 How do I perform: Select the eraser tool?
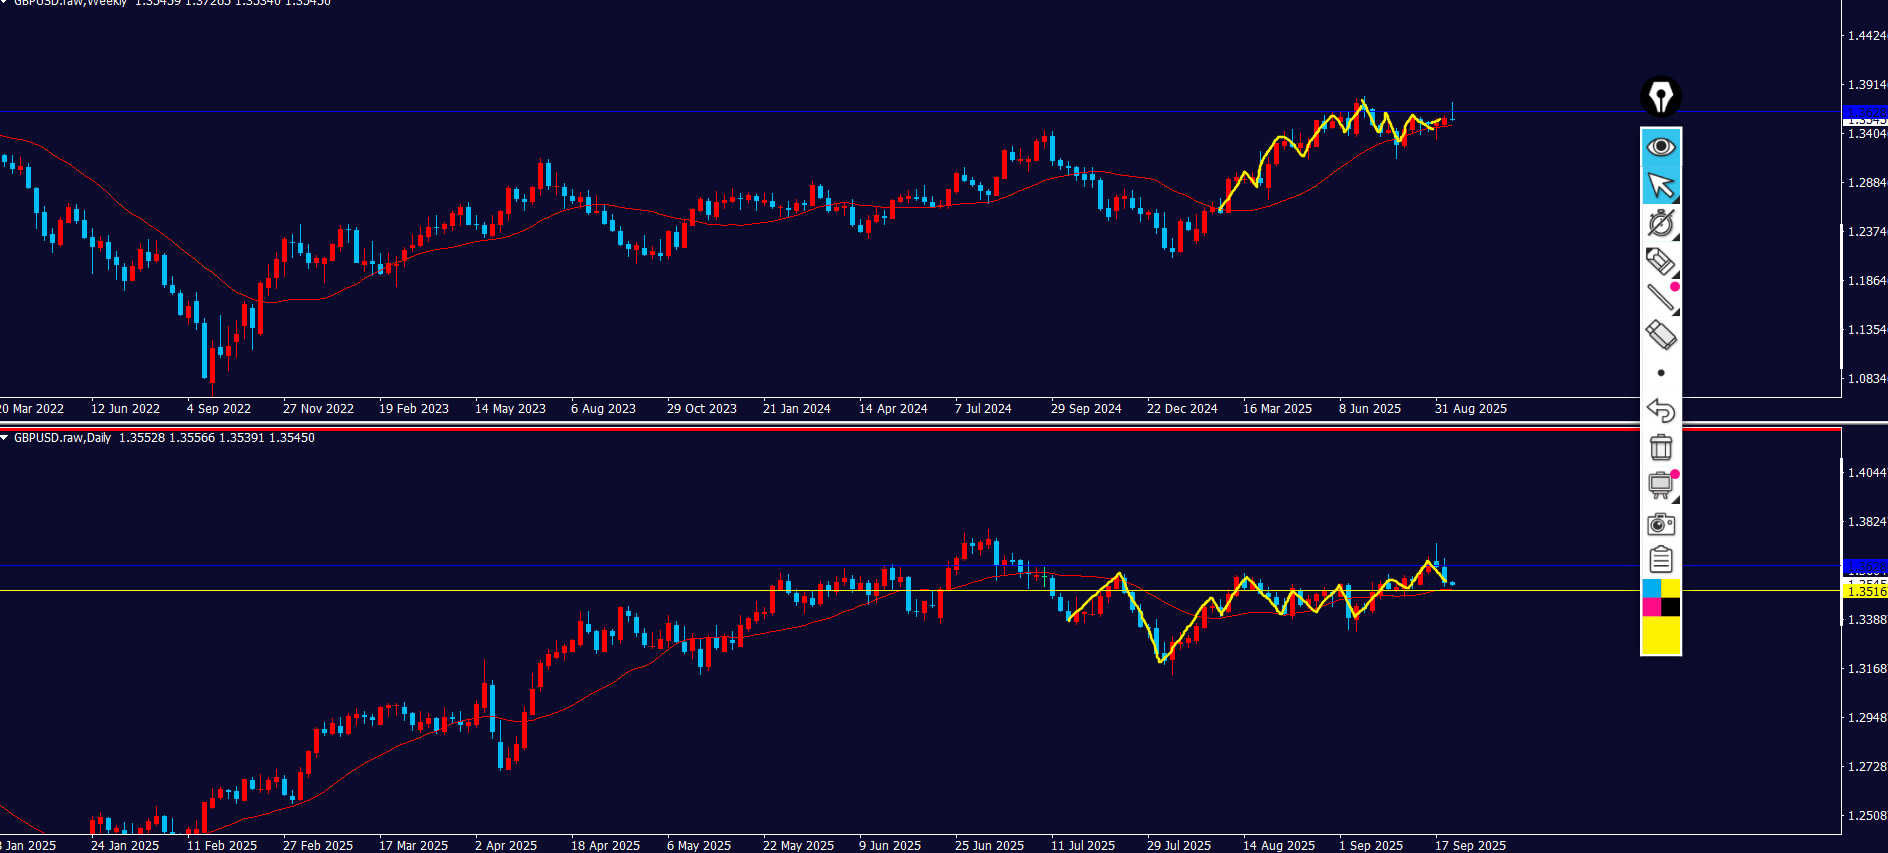click(x=1660, y=334)
